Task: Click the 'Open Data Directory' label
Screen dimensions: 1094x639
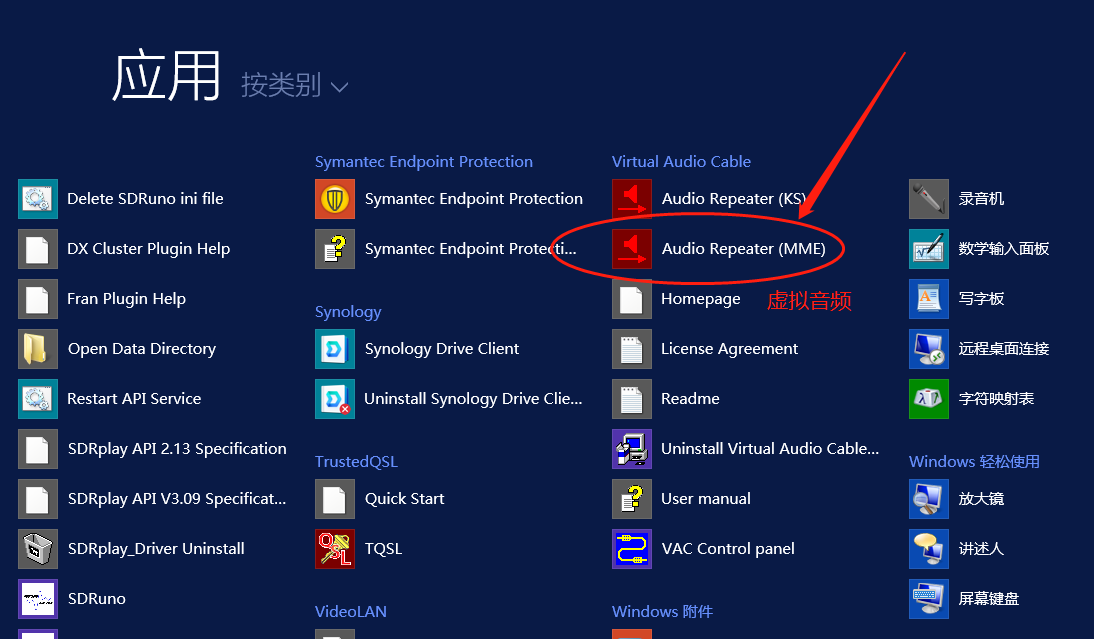Action: [142, 349]
